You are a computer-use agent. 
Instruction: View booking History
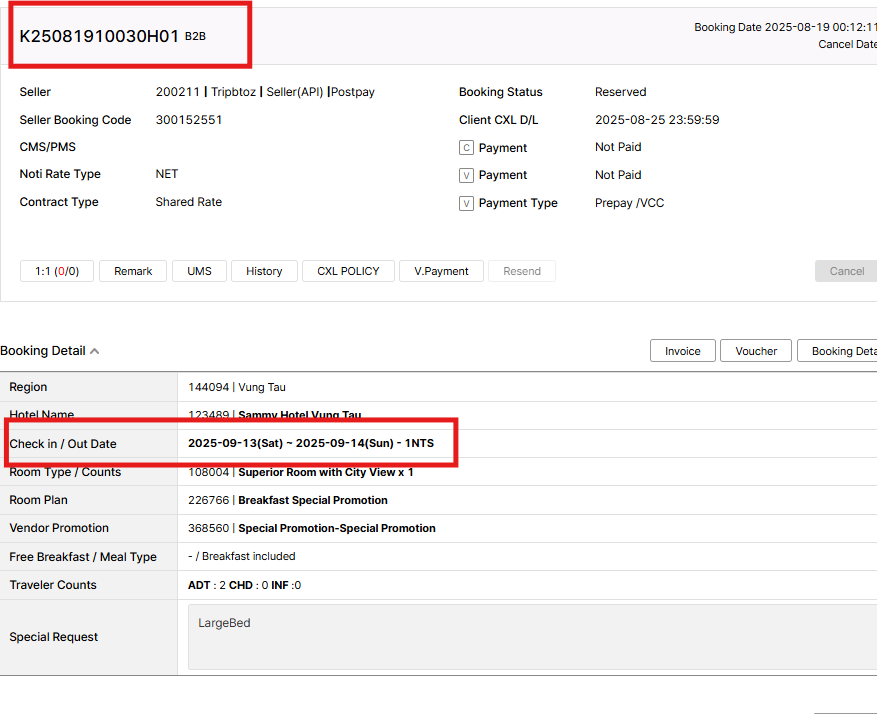264,271
